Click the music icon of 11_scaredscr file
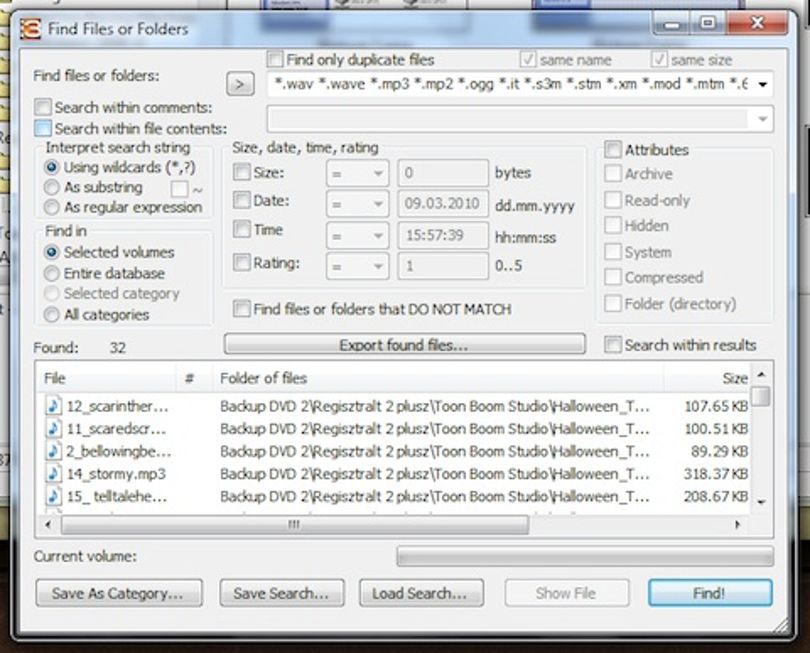The width and height of the screenshot is (810, 653). (53, 428)
